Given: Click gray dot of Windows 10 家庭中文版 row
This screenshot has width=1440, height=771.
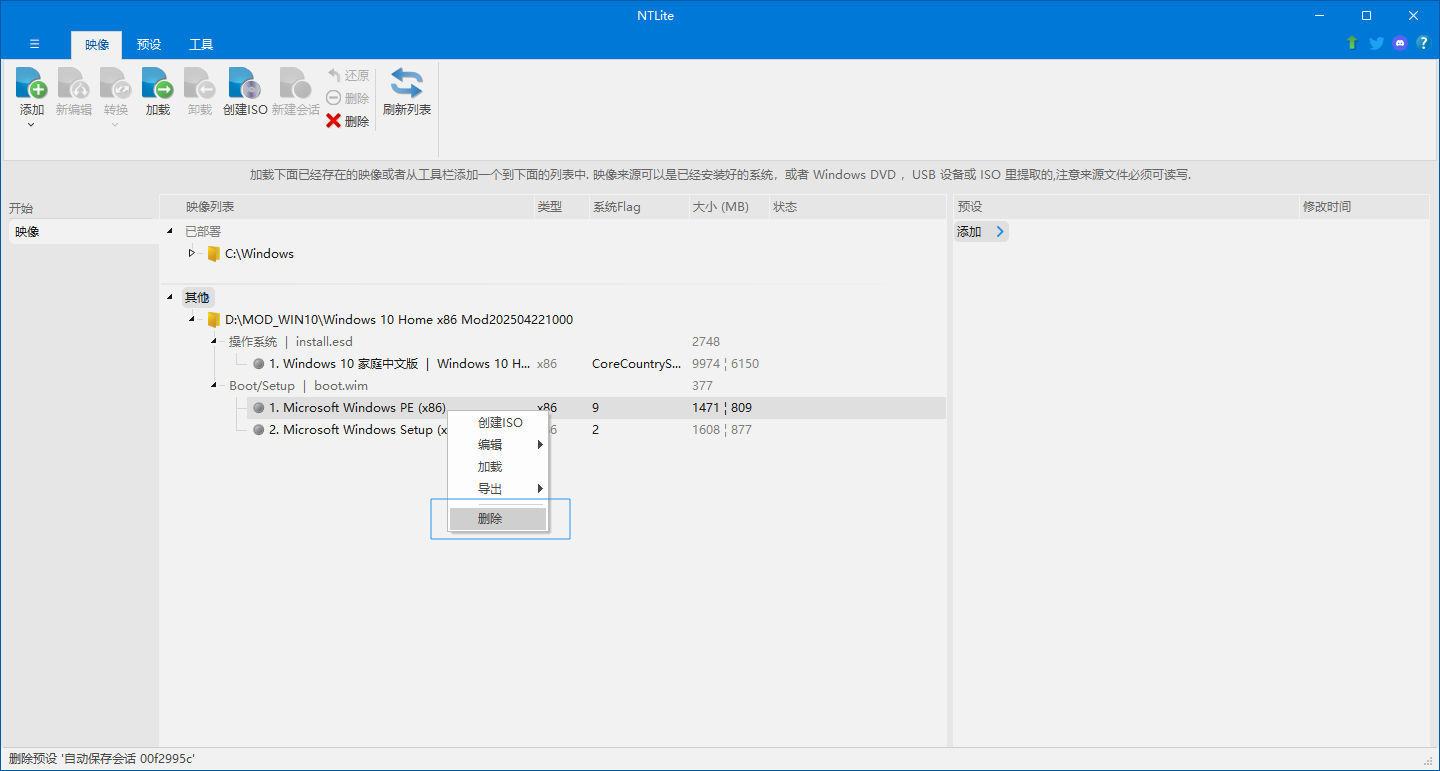Looking at the screenshot, I should pyautogui.click(x=258, y=364).
